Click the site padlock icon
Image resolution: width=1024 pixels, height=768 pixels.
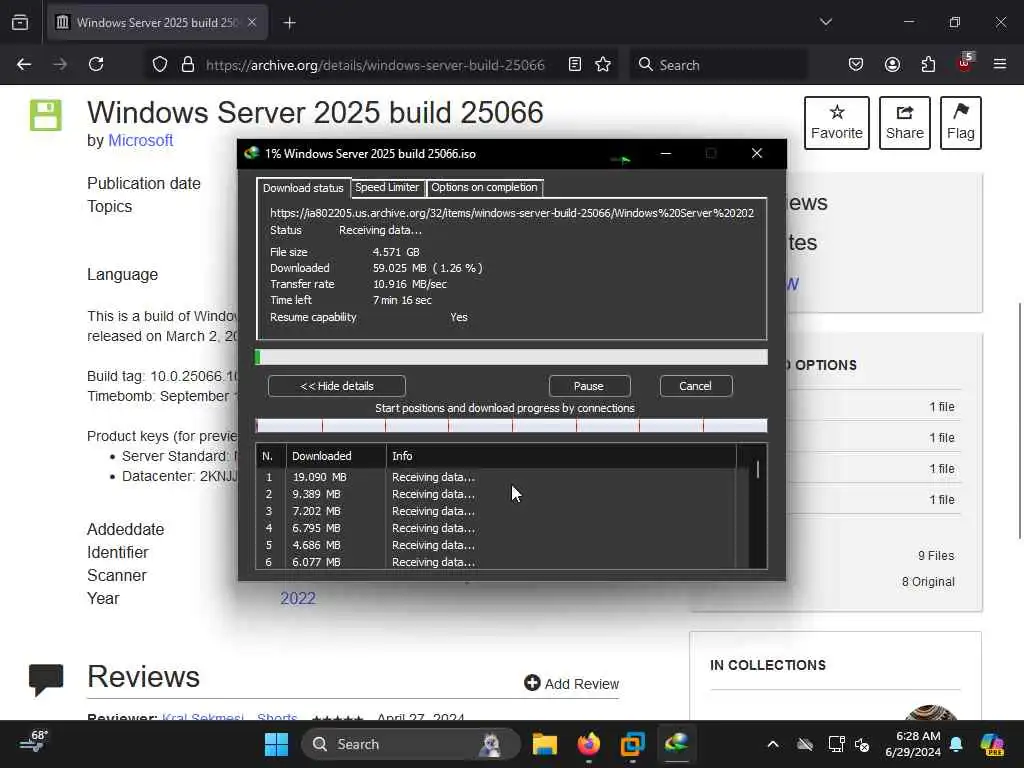coord(188,65)
